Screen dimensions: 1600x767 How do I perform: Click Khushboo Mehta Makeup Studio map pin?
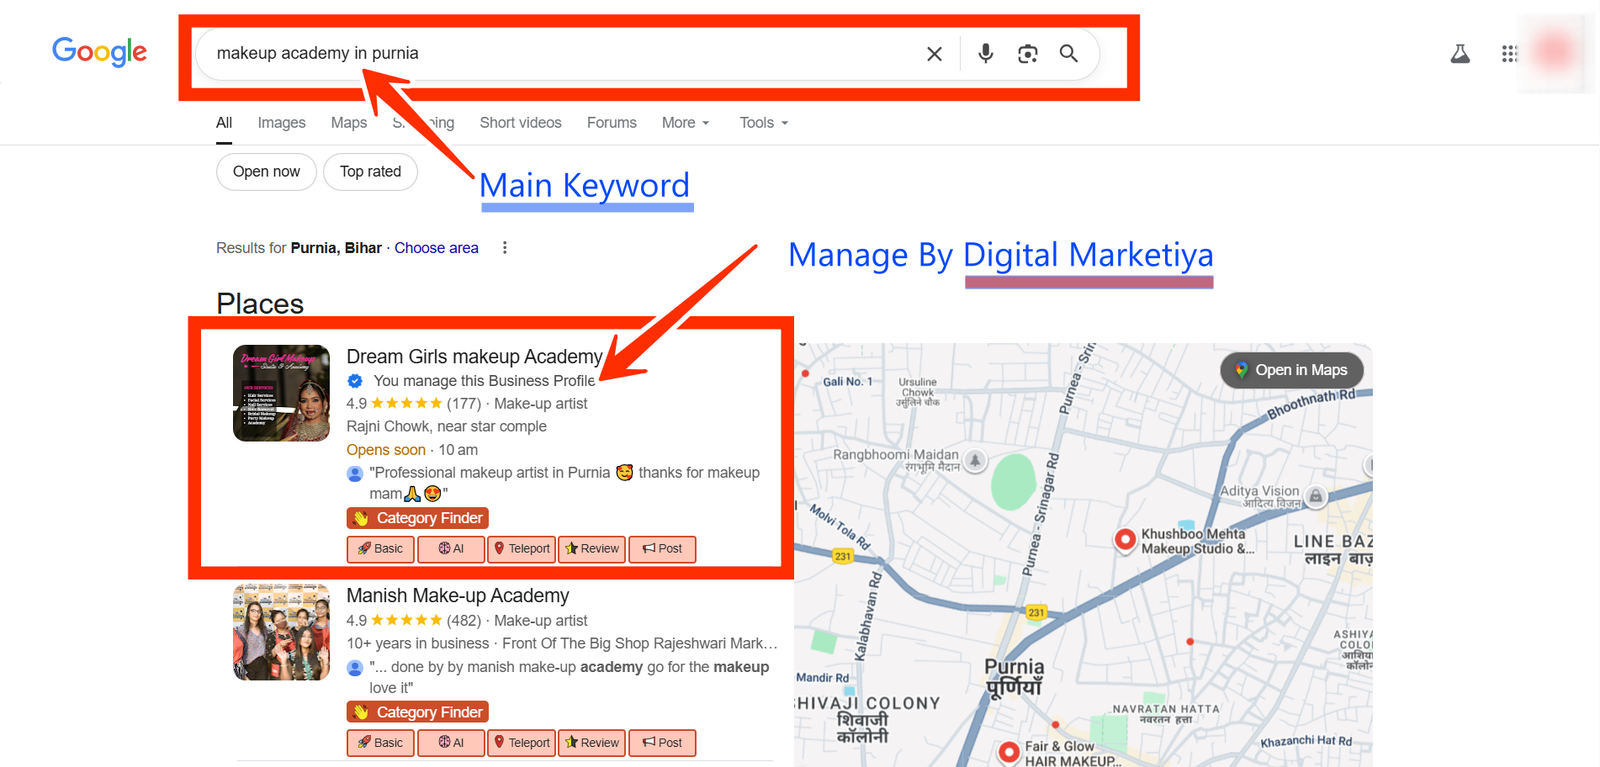click(1125, 540)
